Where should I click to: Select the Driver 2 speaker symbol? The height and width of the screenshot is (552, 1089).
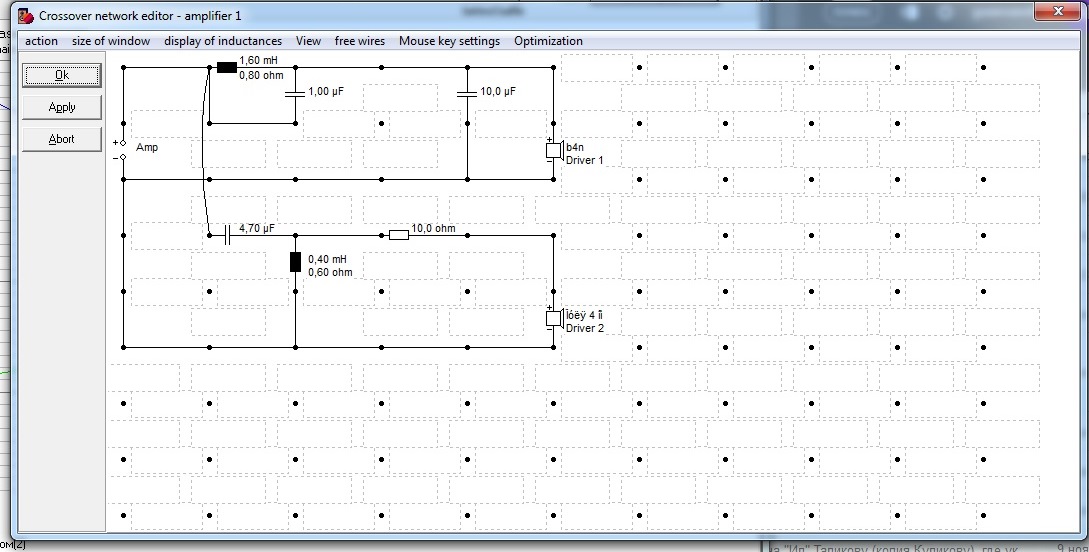pyautogui.click(x=553, y=318)
